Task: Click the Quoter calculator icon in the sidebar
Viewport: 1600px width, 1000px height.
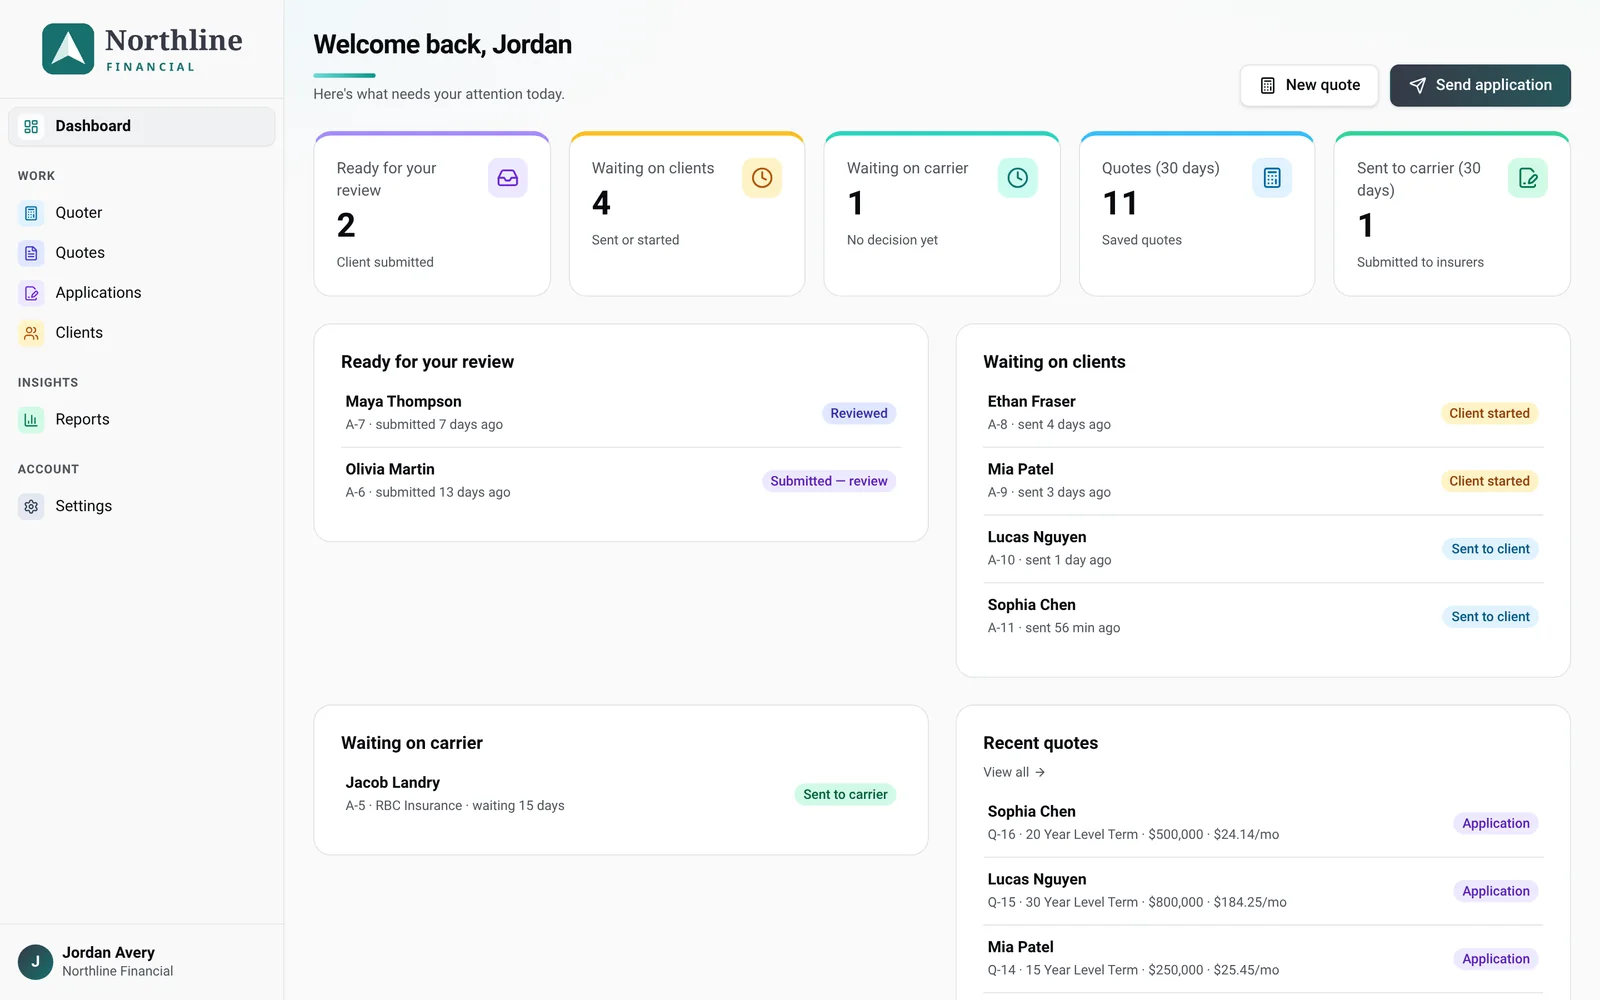Action: (x=31, y=213)
